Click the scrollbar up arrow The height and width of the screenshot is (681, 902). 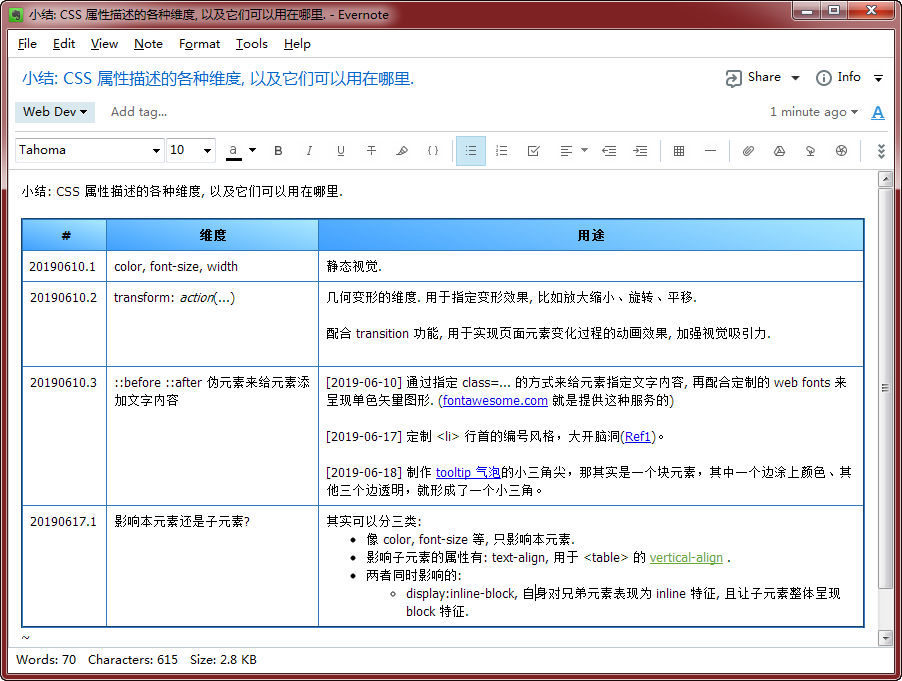[885, 179]
